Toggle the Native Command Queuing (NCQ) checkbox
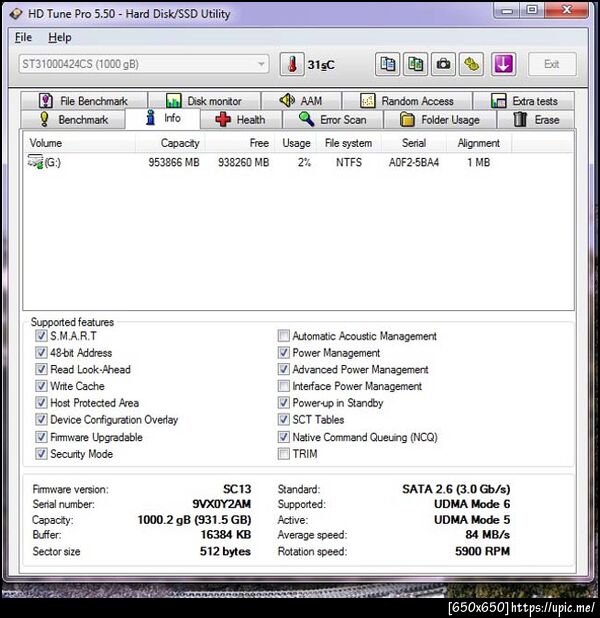600x618 pixels. [283, 437]
